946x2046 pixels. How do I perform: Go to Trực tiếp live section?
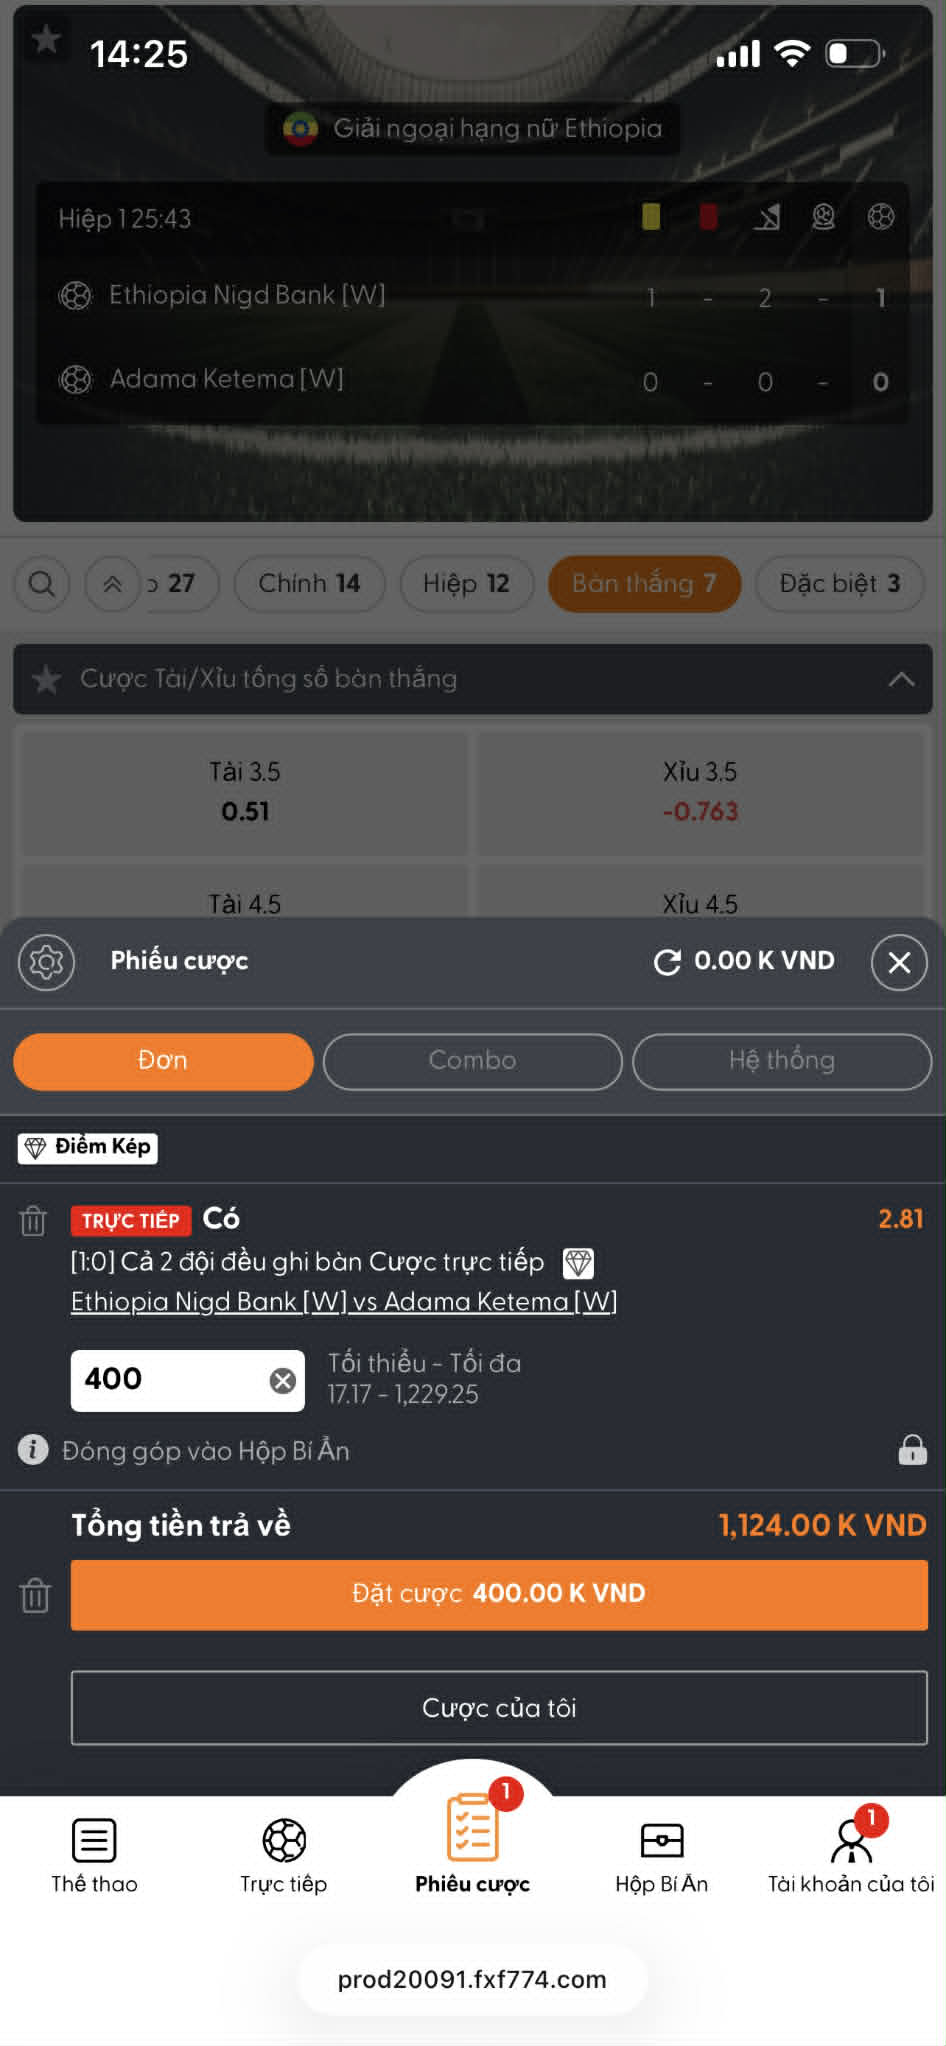point(284,1856)
